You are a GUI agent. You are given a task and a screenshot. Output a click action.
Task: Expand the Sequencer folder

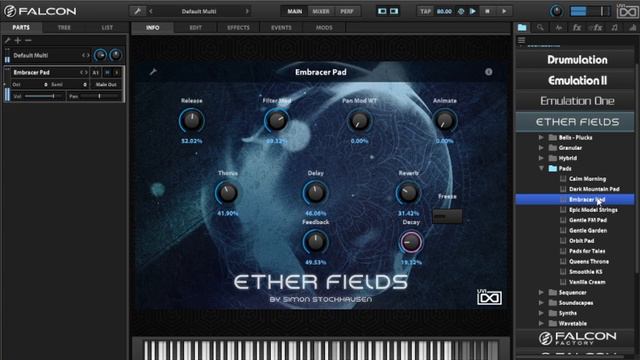pyautogui.click(x=541, y=292)
